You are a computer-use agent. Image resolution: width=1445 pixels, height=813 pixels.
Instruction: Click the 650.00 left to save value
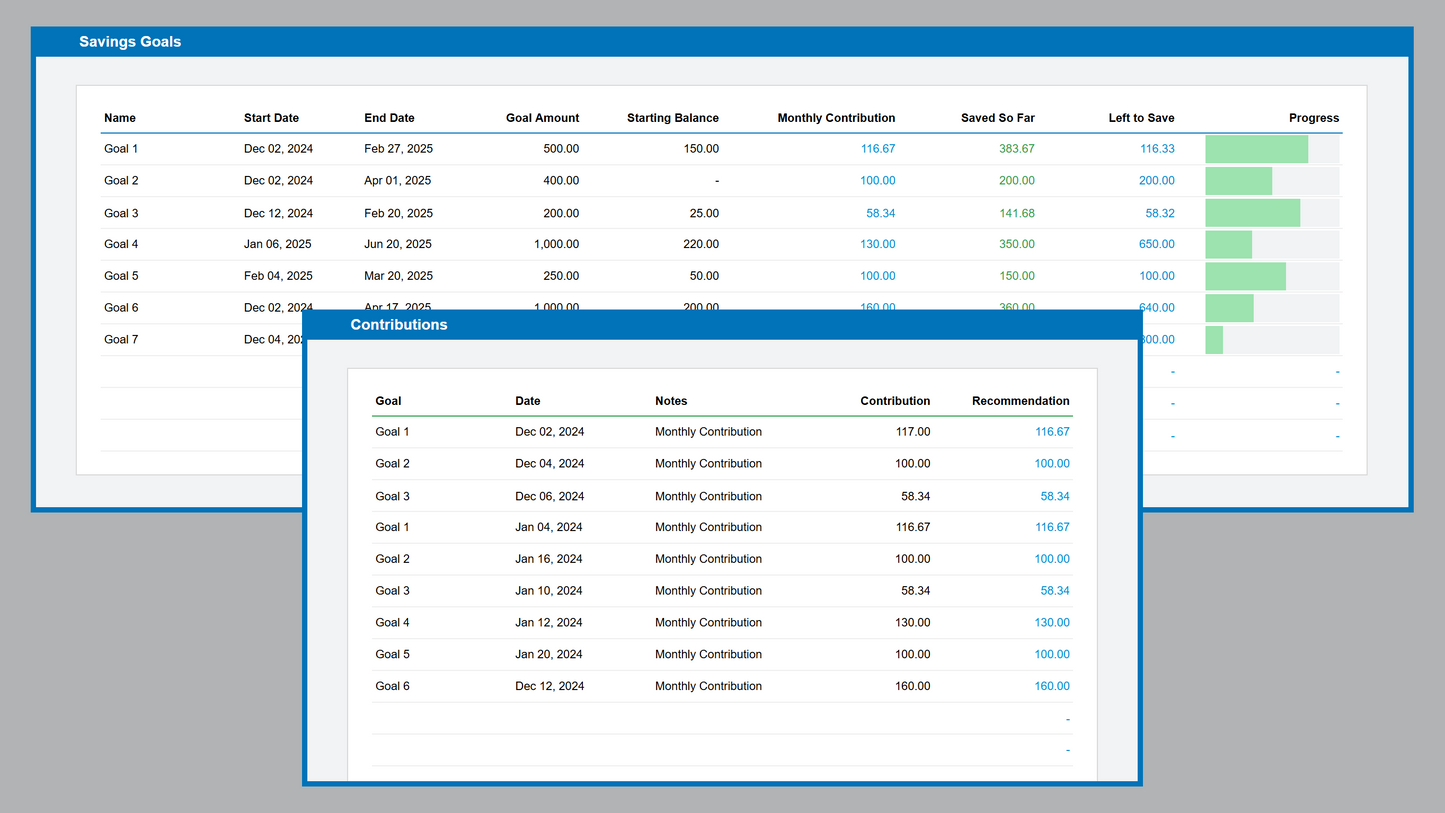pos(1157,244)
